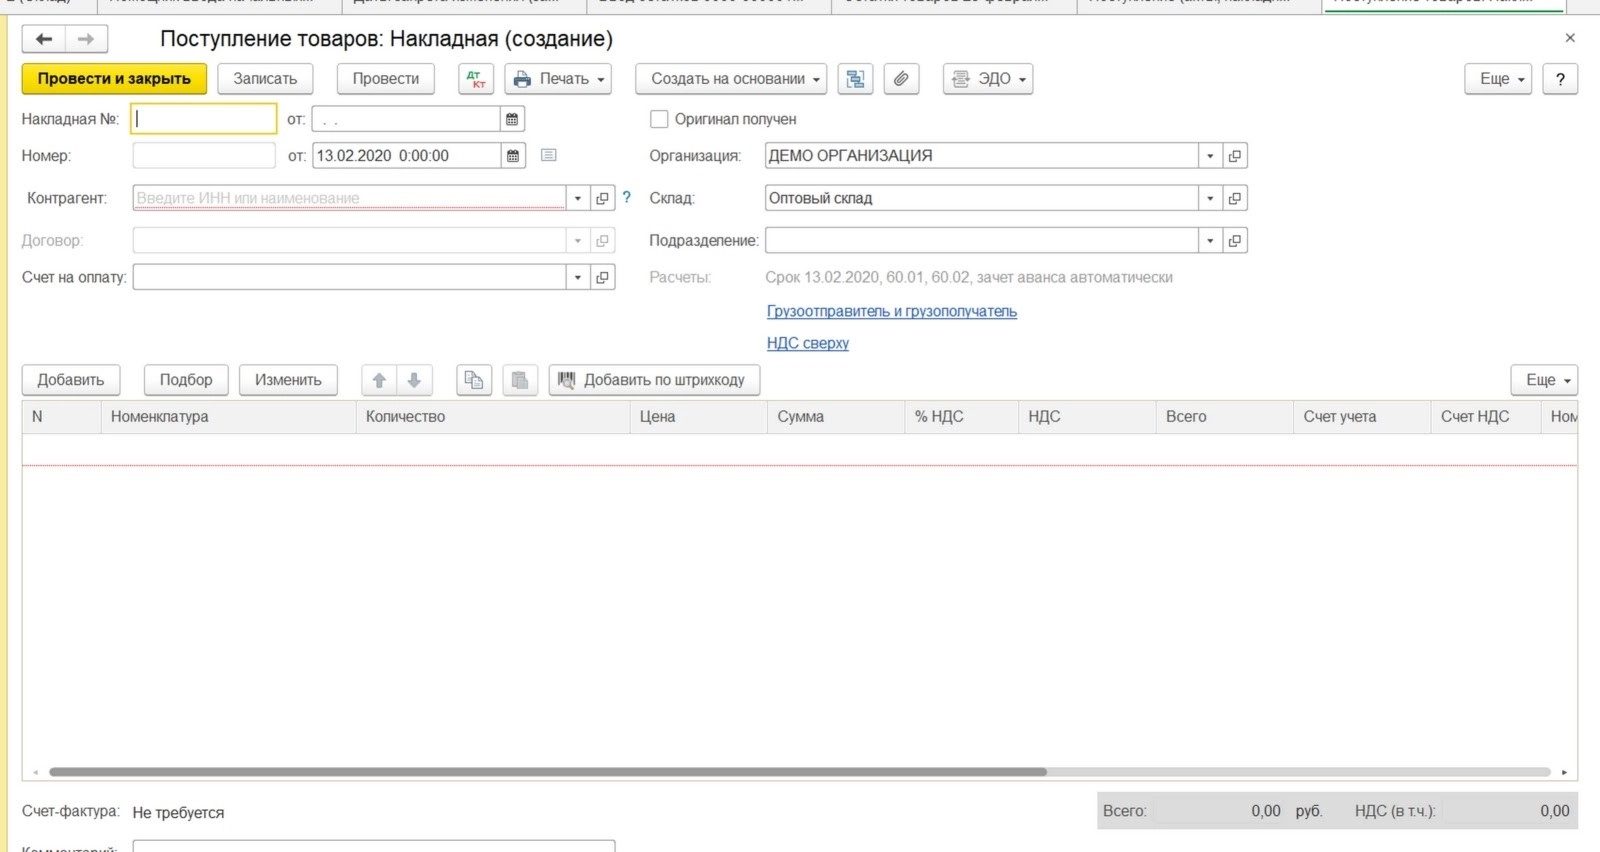Expand the Подразделение dropdown list
This screenshot has height=852, width=1600.
point(1210,240)
